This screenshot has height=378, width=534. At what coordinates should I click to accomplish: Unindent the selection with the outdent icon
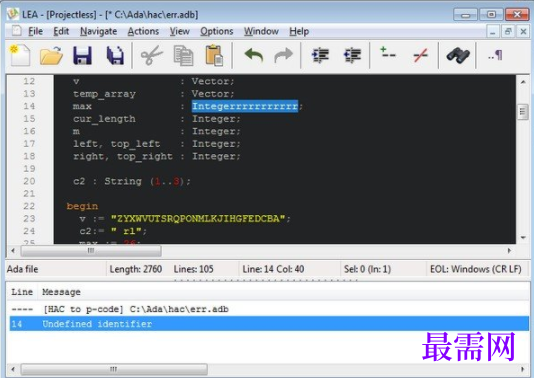point(352,55)
